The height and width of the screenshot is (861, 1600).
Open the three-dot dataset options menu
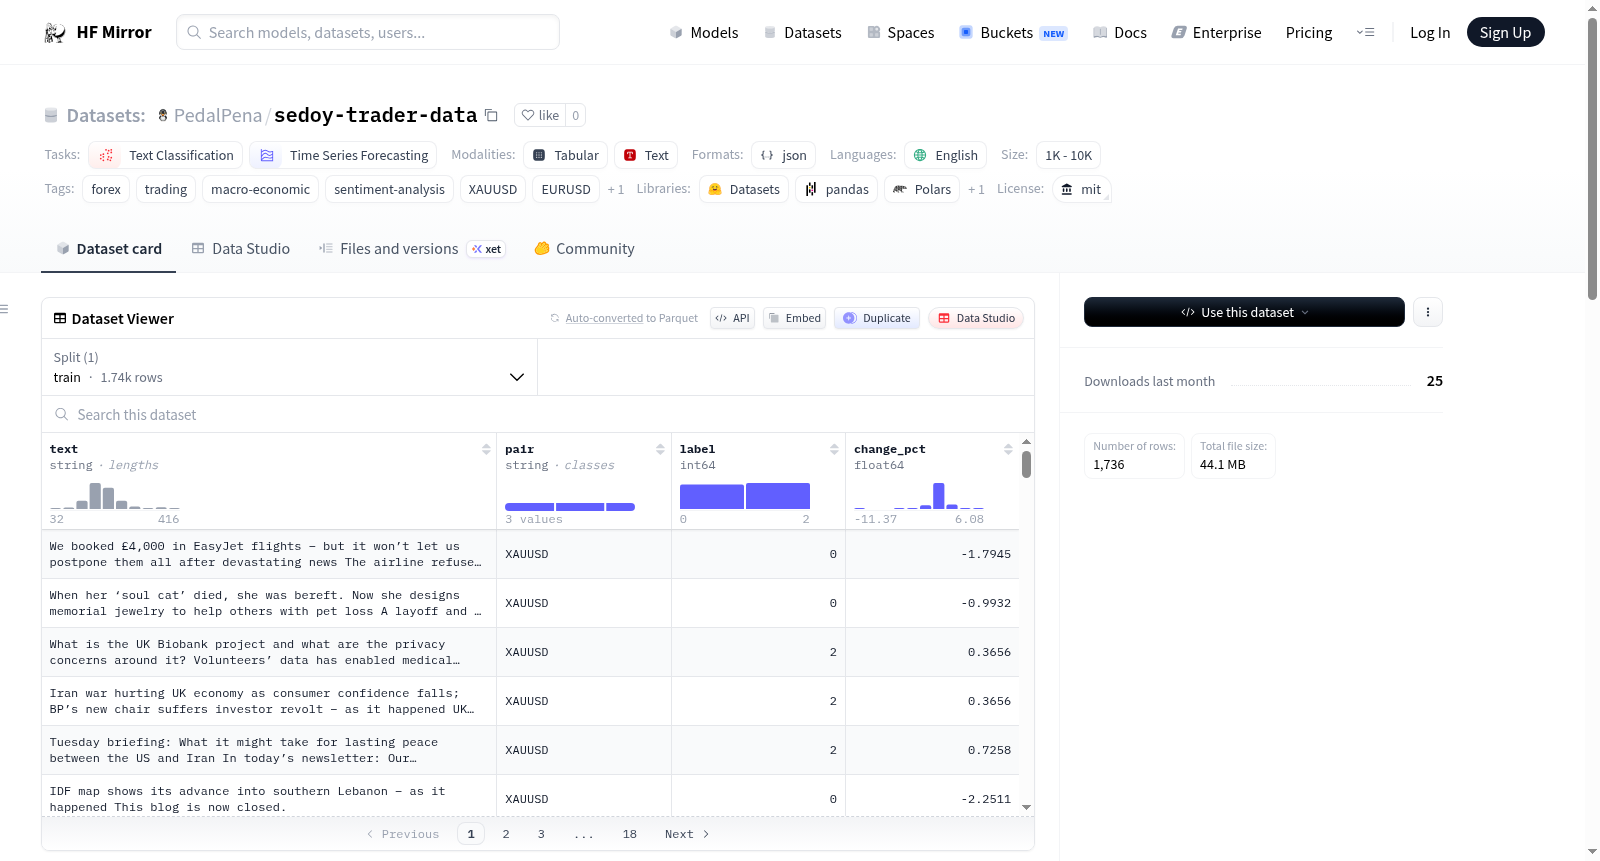click(x=1428, y=312)
